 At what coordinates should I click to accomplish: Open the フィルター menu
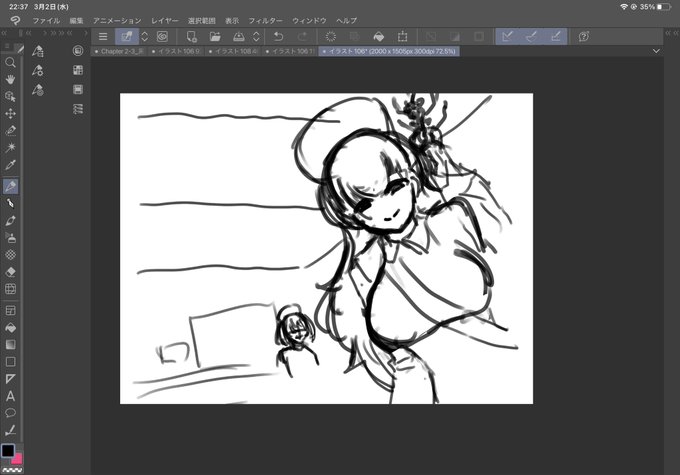click(x=265, y=20)
